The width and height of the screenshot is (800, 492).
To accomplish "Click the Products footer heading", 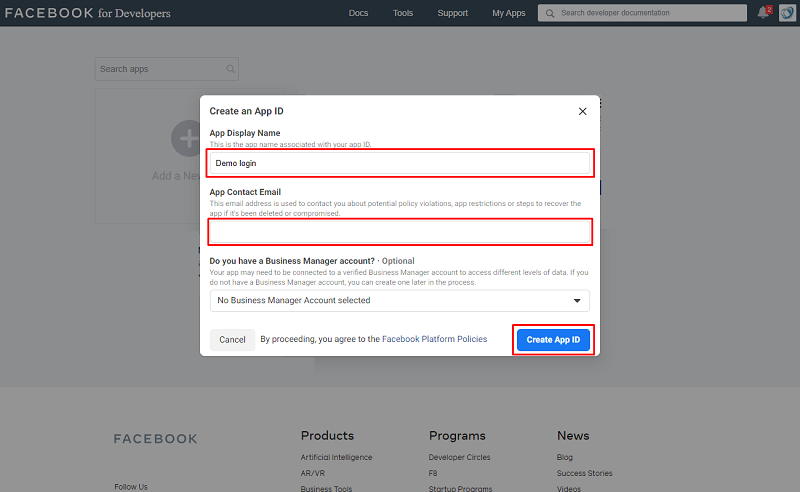I will 327,435.
